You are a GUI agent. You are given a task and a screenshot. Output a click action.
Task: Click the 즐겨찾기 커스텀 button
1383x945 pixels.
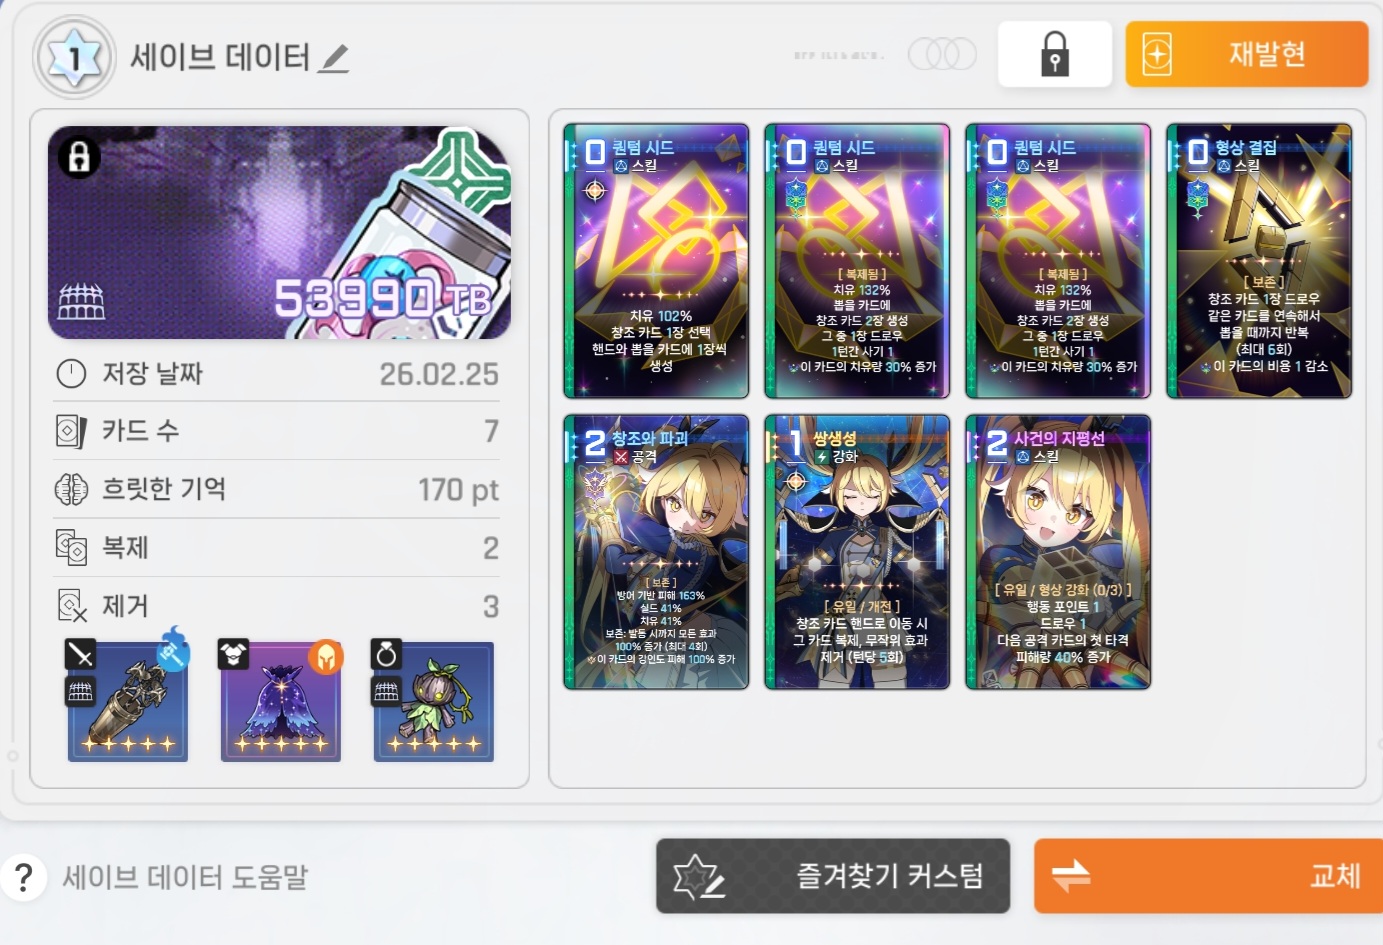(x=833, y=876)
